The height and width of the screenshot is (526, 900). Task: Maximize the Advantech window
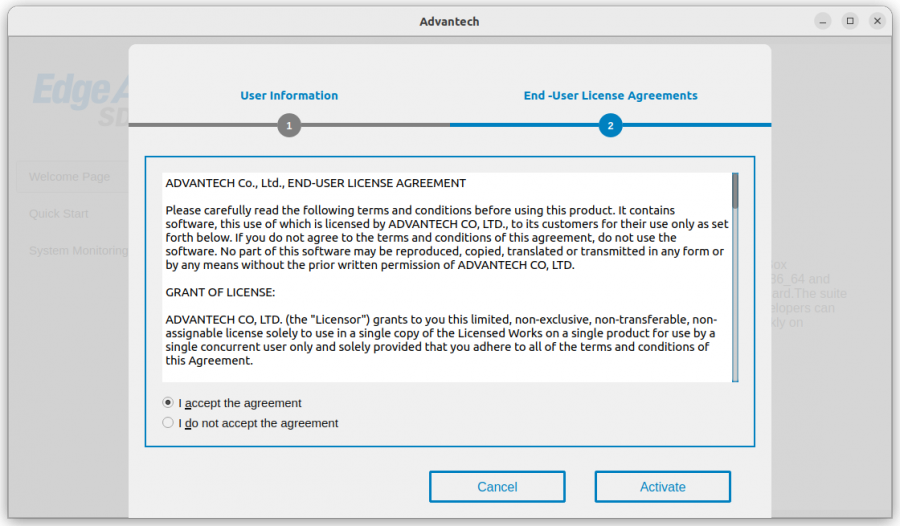[850, 21]
